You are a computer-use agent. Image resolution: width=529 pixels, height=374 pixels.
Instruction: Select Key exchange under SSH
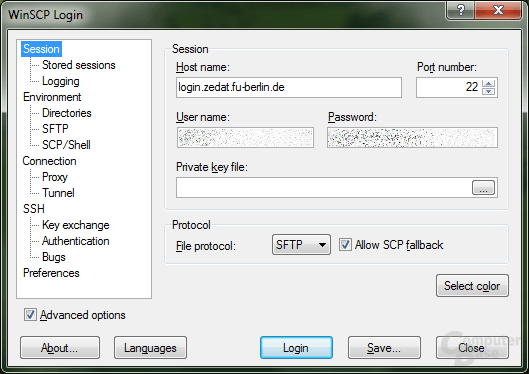(x=76, y=225)
